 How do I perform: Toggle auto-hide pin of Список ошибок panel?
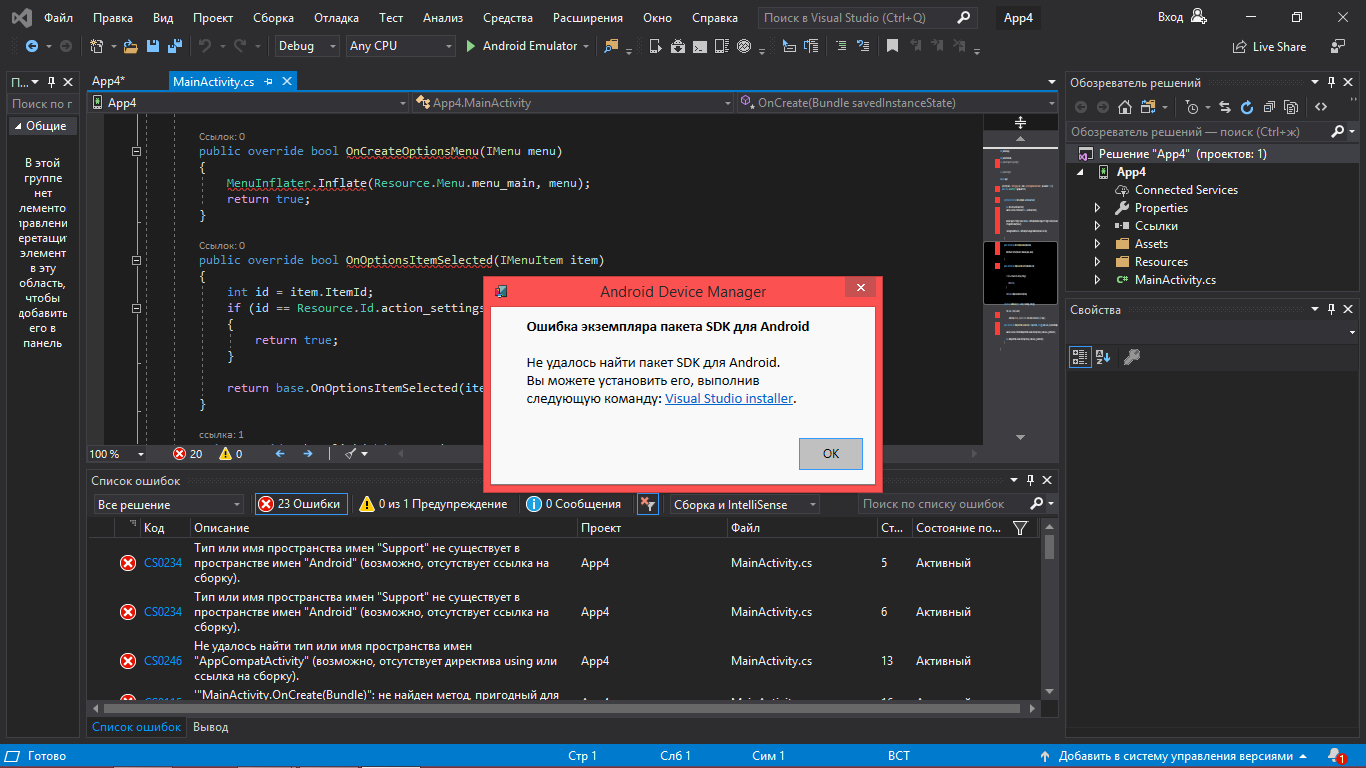coord(1031,481)
